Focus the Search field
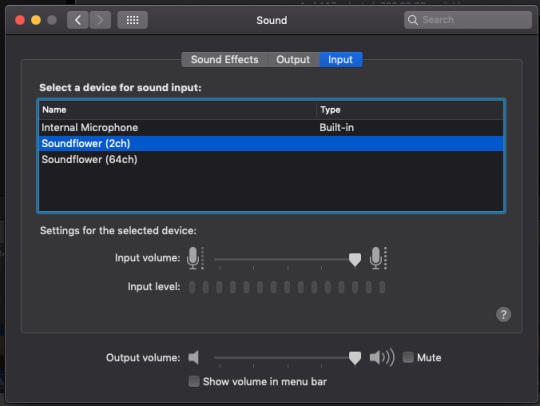The image size is (540, 406). pyautogui.click(x=468, y=20)
